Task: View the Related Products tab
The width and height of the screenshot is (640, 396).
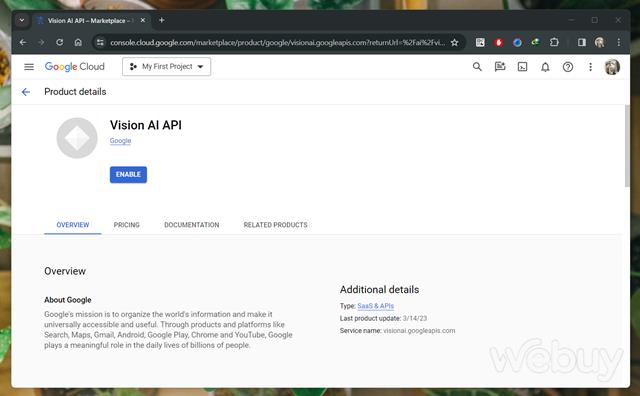Action: (x=276, y=225)
